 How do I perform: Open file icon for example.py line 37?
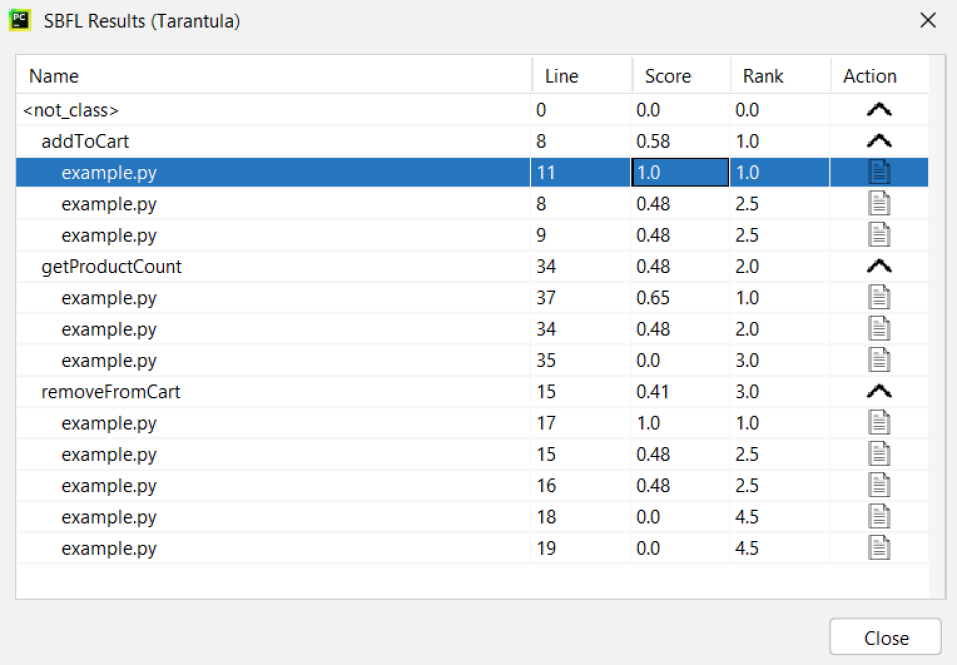click(879, 297)
